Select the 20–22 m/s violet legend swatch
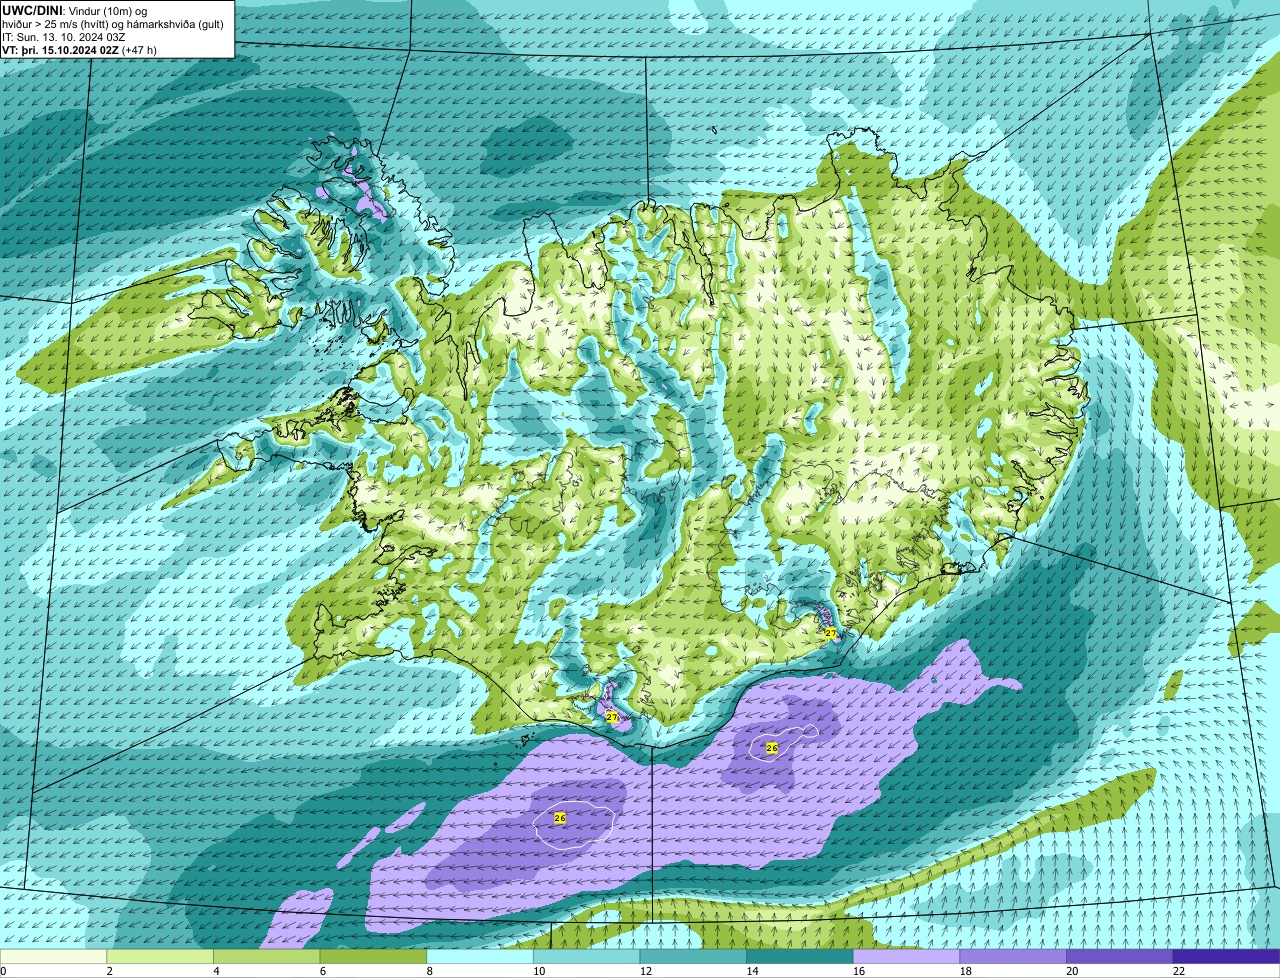 [x=1120, y=957]
